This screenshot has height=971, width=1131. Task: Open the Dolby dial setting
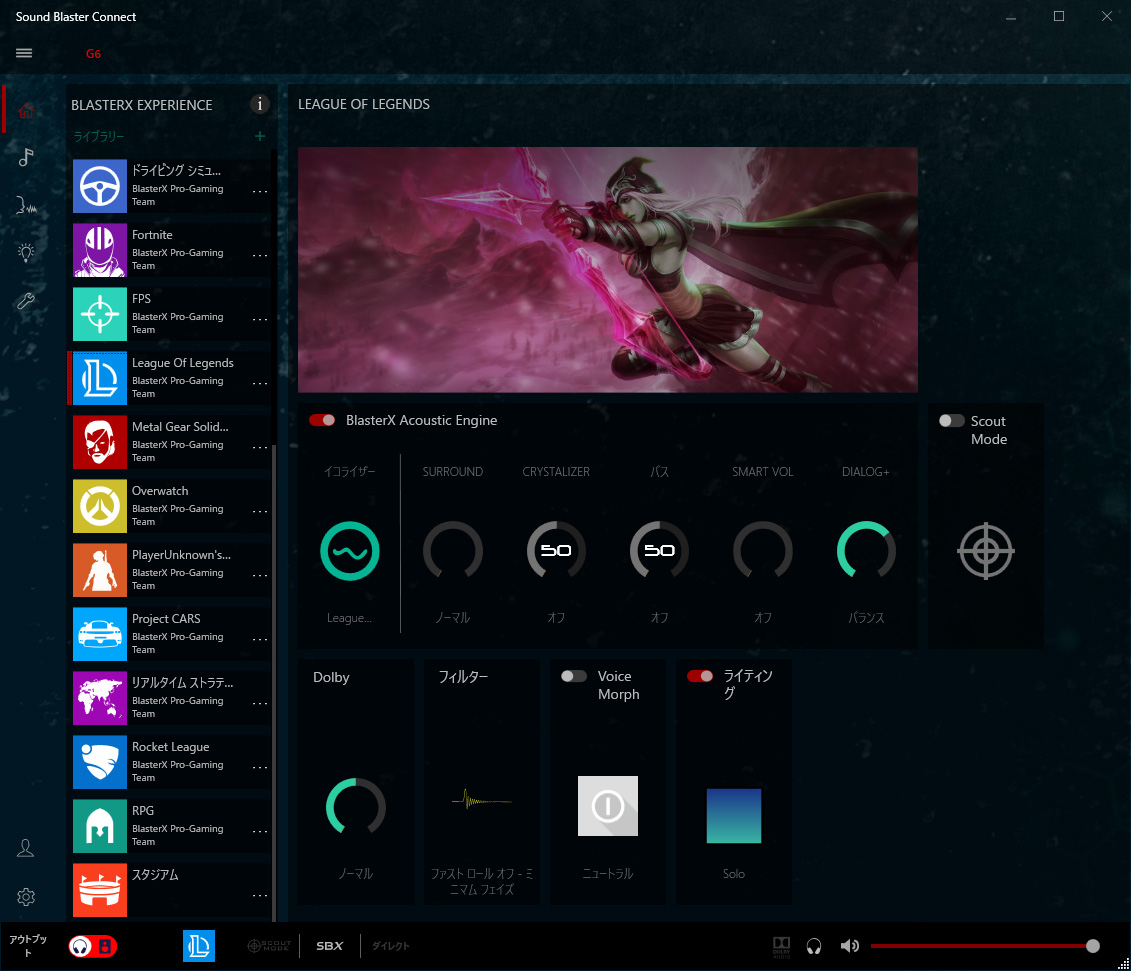click(x=356, y=807)
